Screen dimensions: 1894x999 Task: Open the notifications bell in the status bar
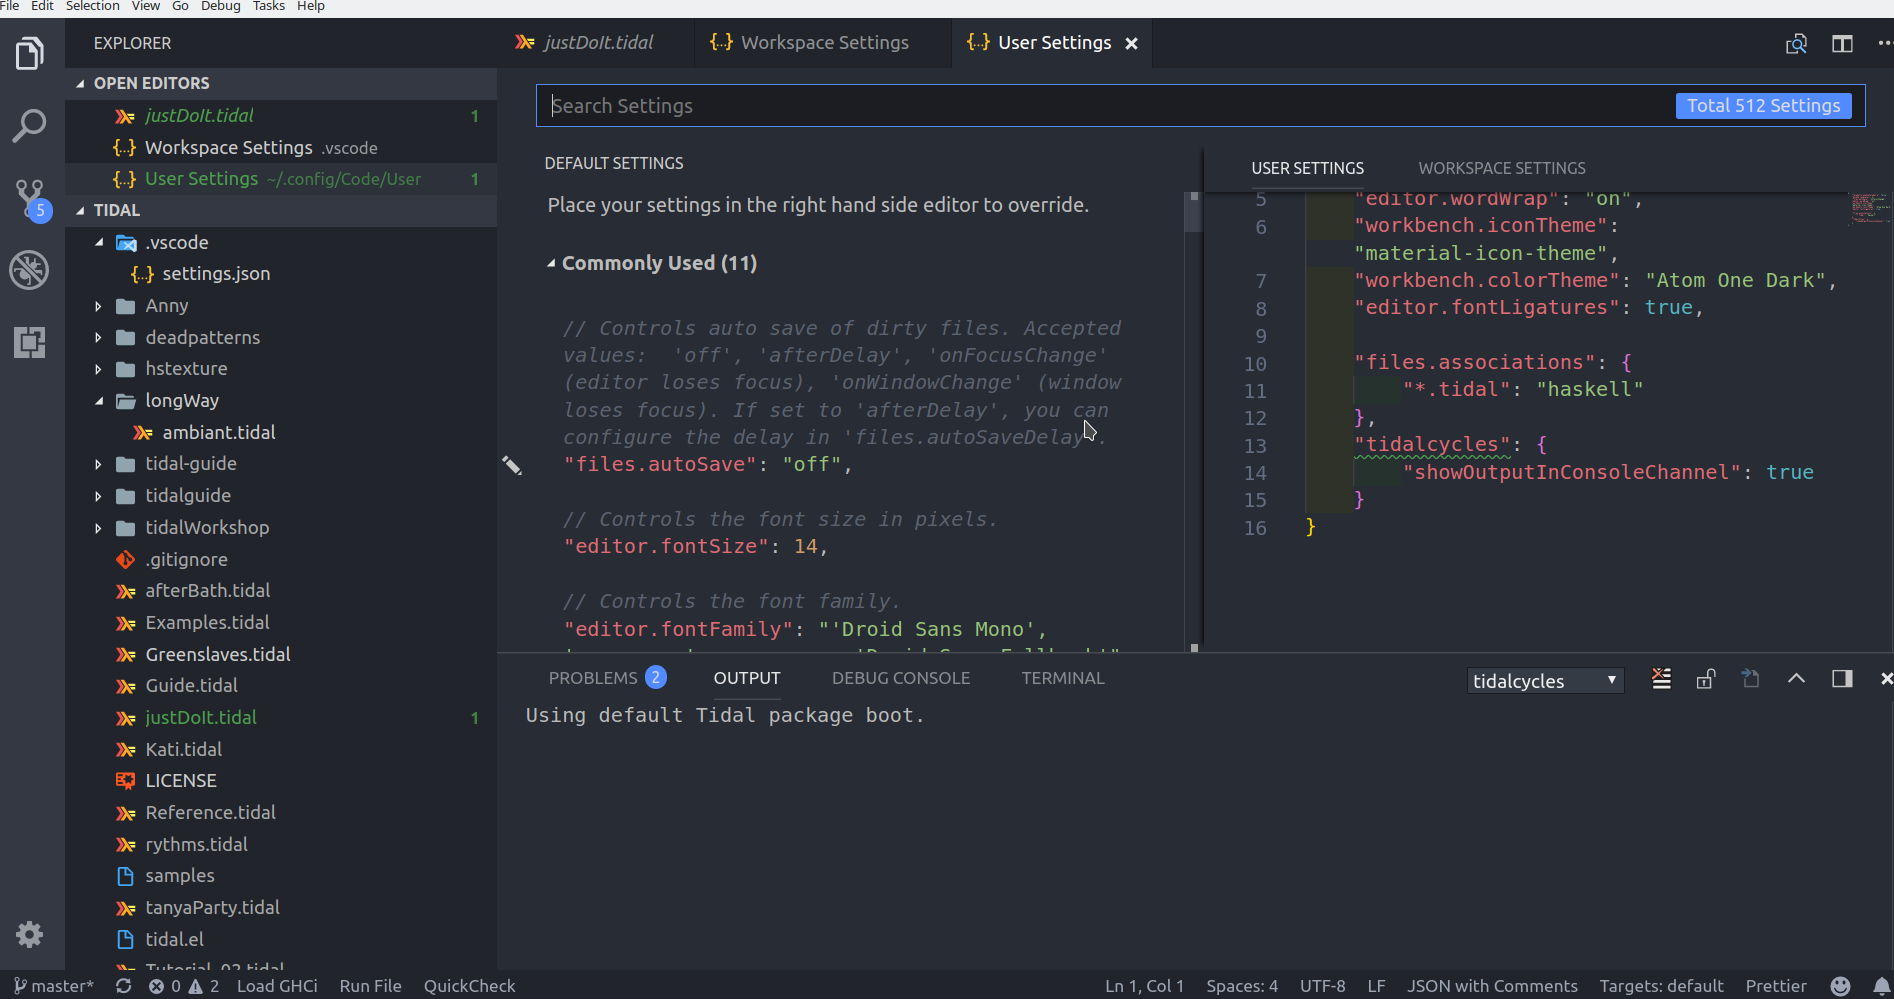click(x=1884, y=986)
